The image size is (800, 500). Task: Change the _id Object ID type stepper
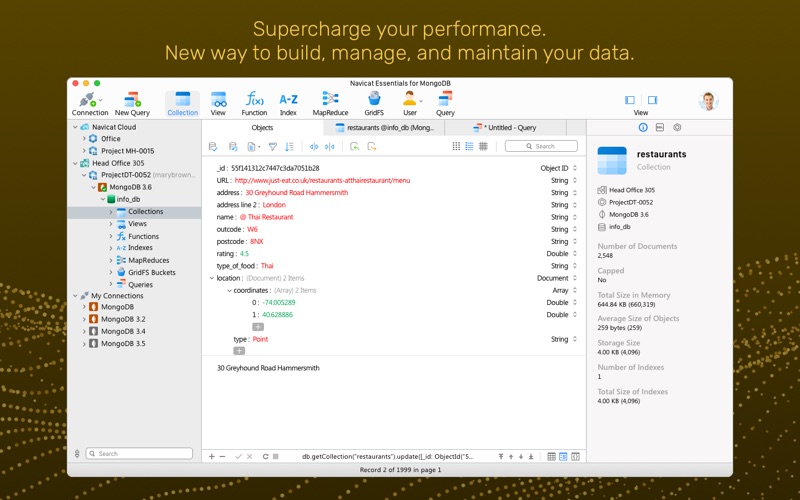coord(575,168)
